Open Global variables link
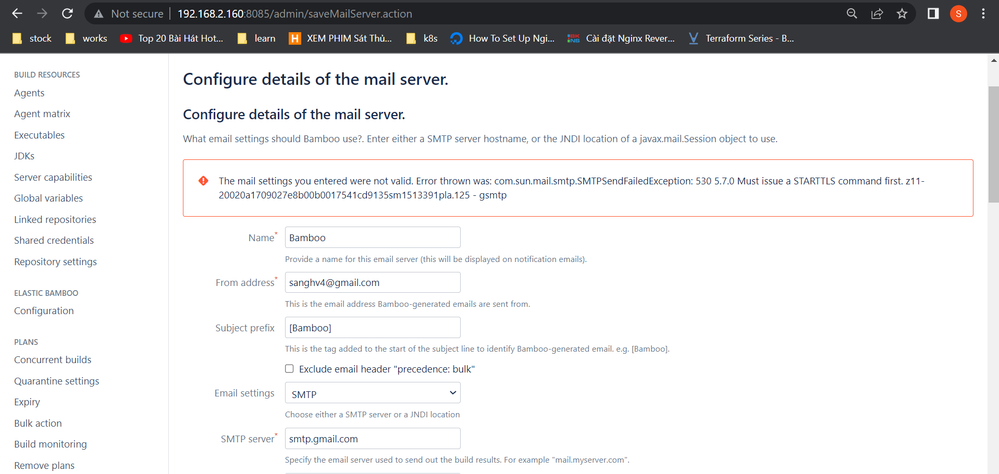 point(48,198)
